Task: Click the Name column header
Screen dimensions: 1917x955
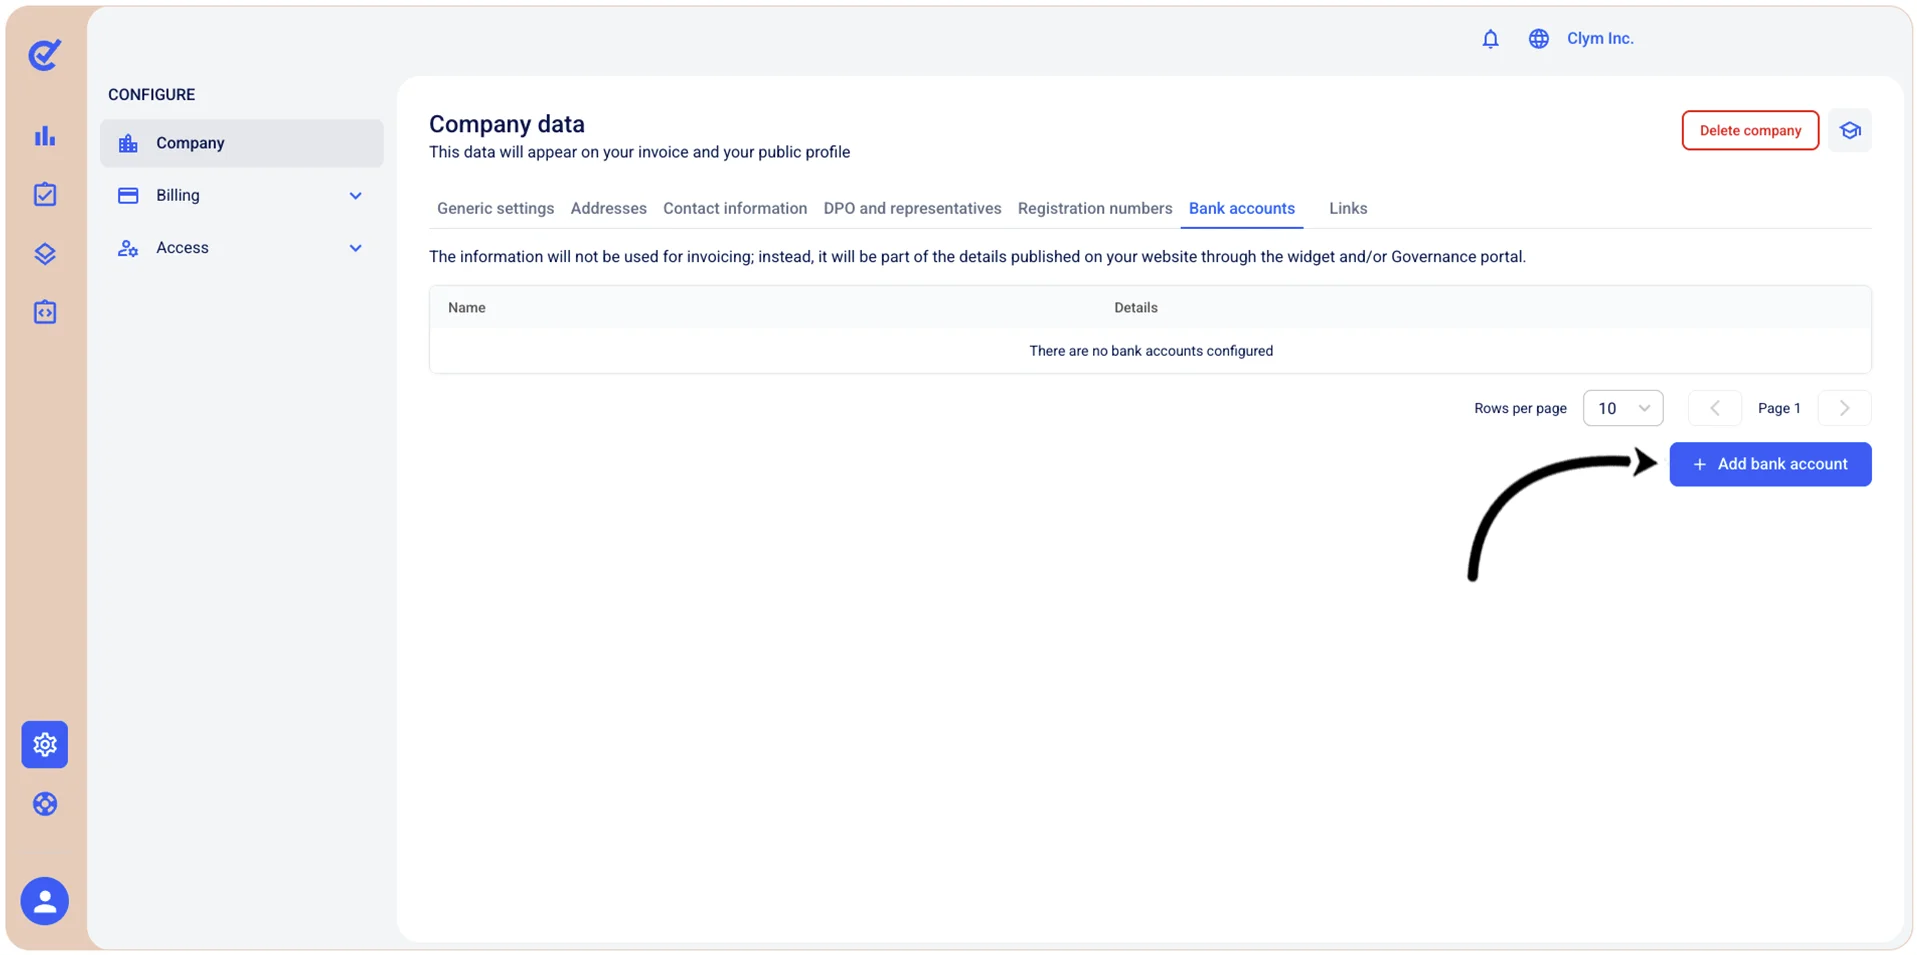Action: (467, 307)
